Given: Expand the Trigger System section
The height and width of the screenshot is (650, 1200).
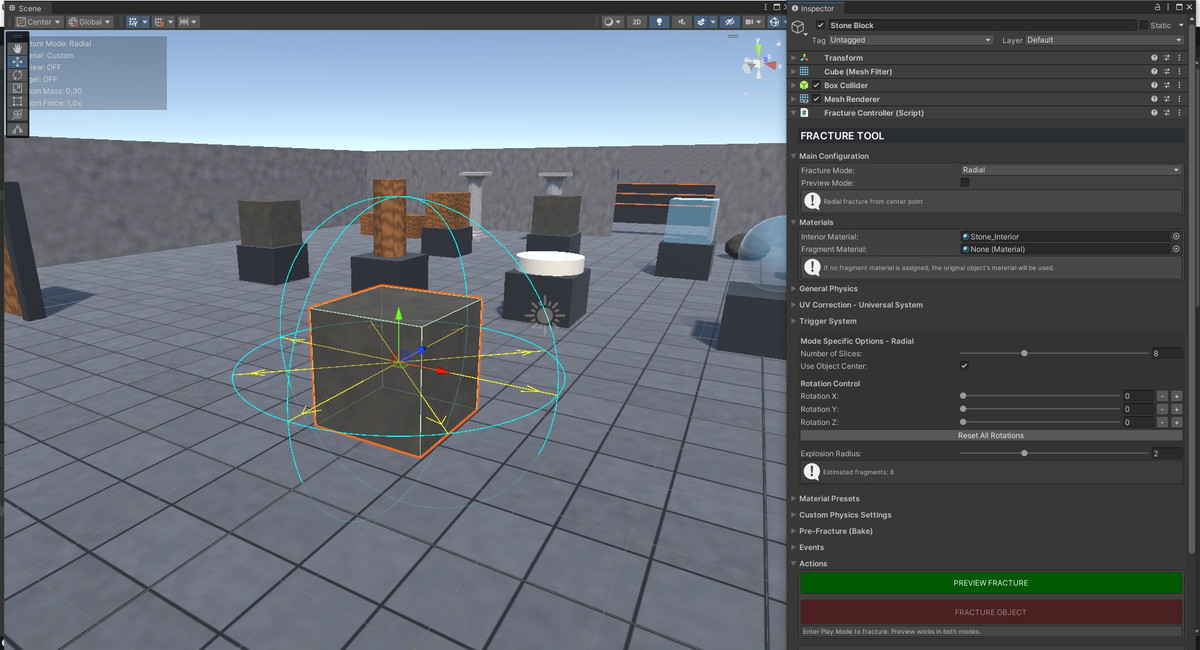Looking at the screenshot, I should (x=794, y=321).
